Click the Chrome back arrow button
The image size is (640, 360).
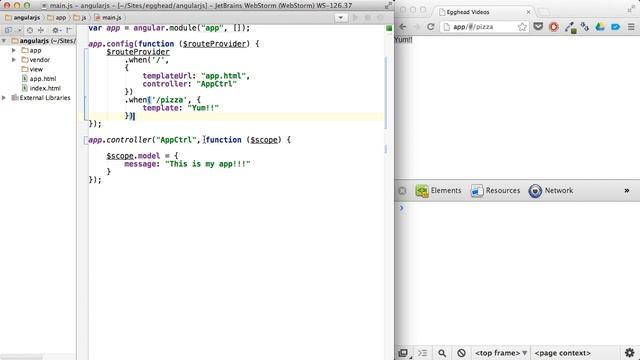403,27
